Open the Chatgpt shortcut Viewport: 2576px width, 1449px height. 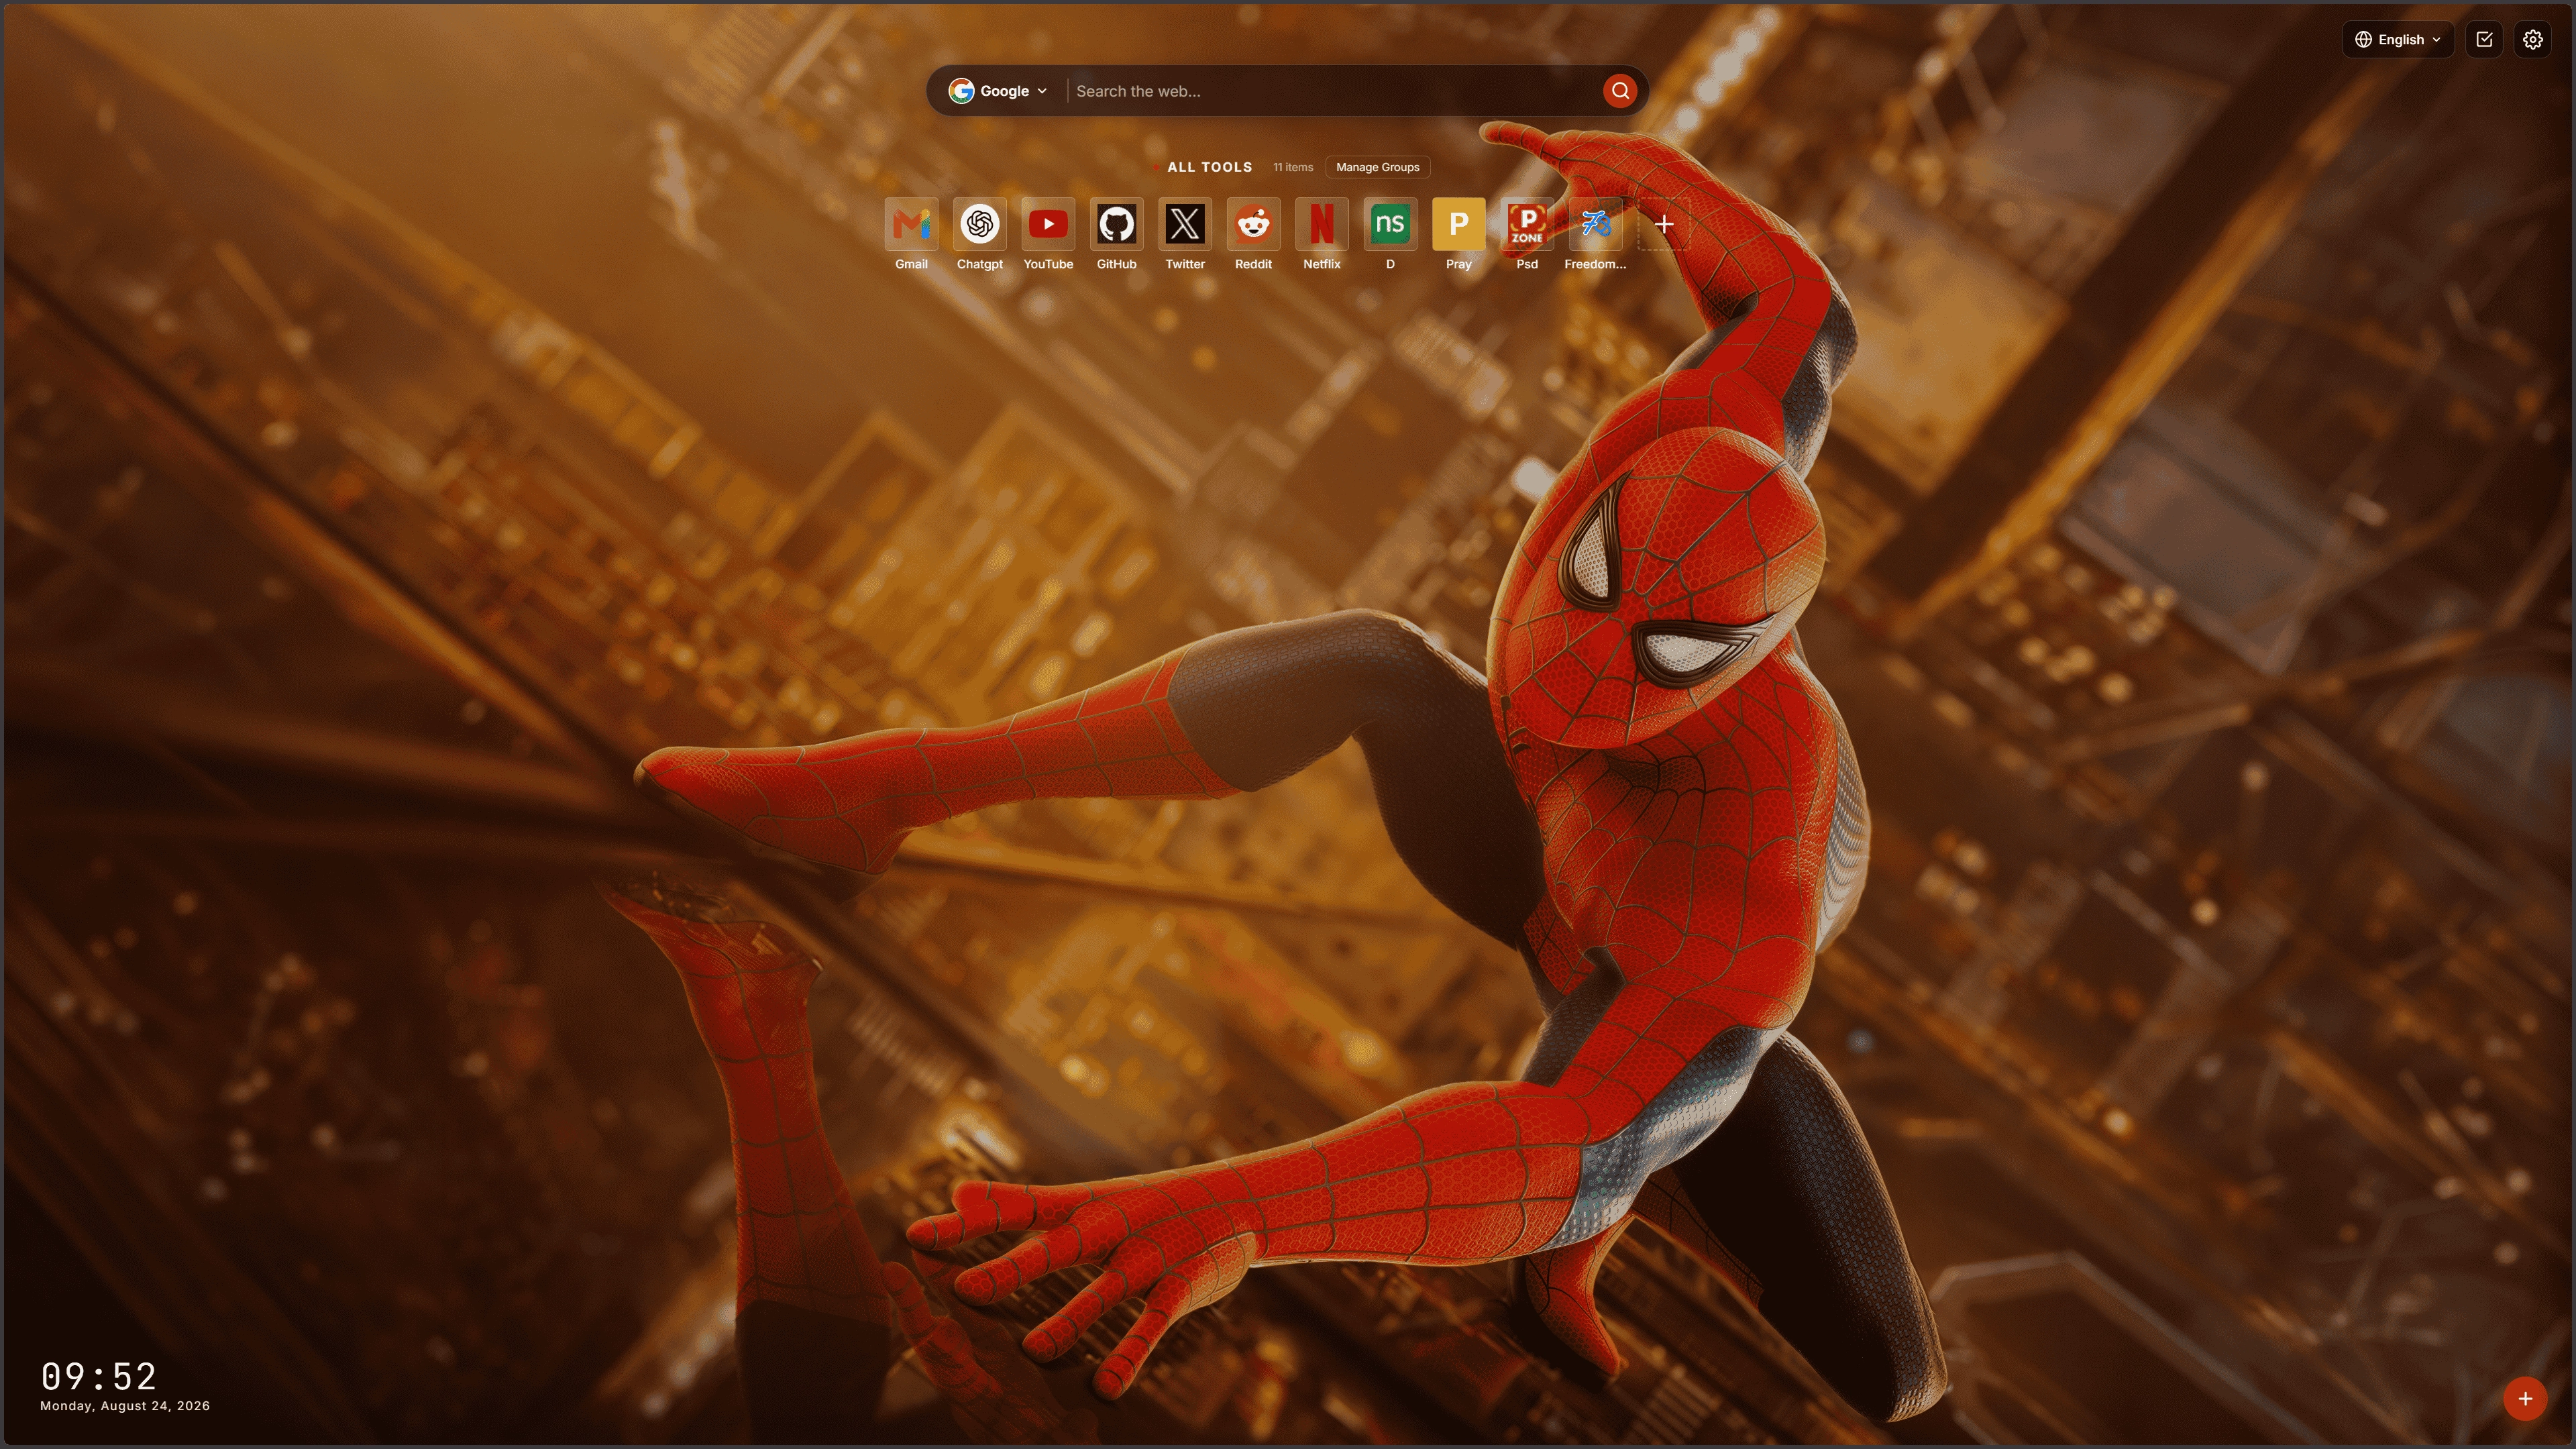click(x=979, y=225)
